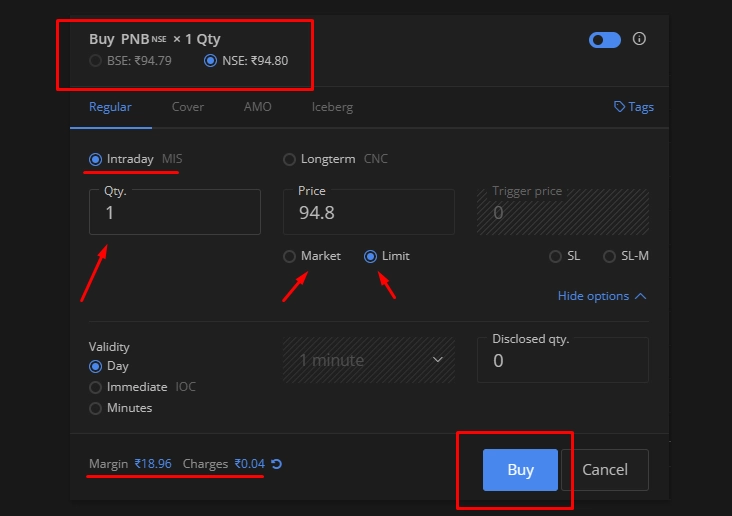This screenshot has height=516, width=732.
Task: Select the SL order type
Action: pyautogui.click(x=564, y=256)
